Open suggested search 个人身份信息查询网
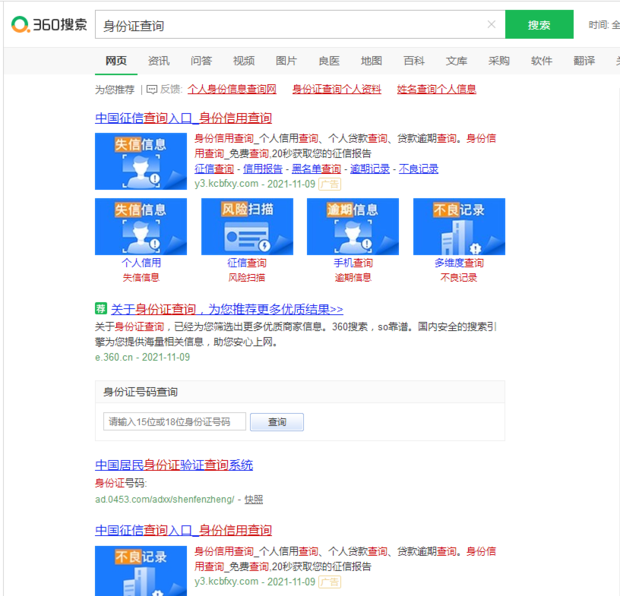The height and width of the screenshot is (596, 620). (x=232, y=89)
